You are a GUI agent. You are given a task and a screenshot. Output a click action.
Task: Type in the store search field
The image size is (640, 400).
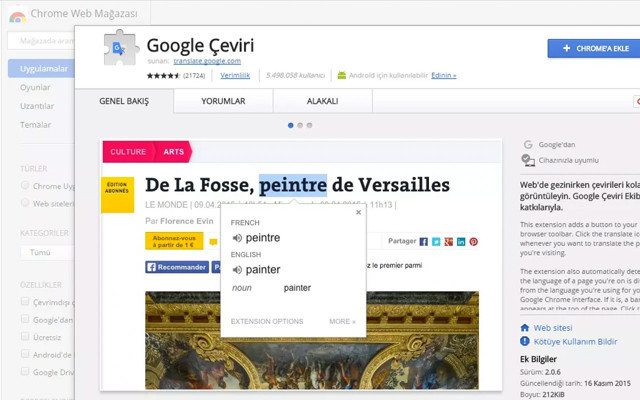40,41
